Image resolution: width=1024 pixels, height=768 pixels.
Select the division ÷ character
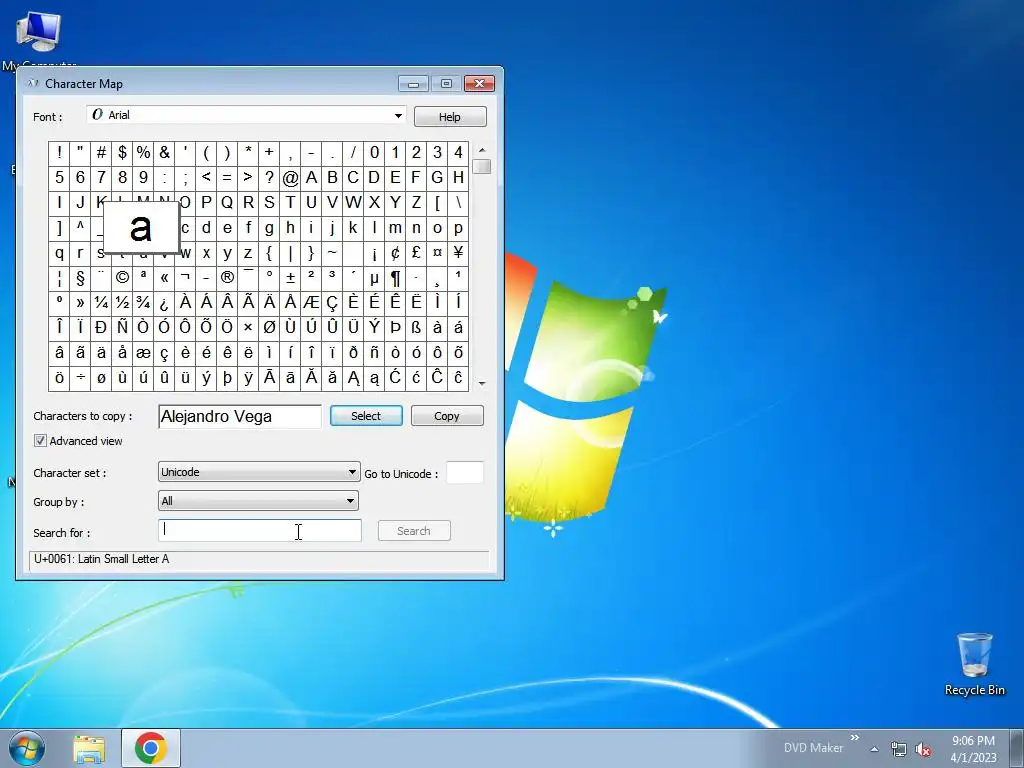click(x=80, y=377)
